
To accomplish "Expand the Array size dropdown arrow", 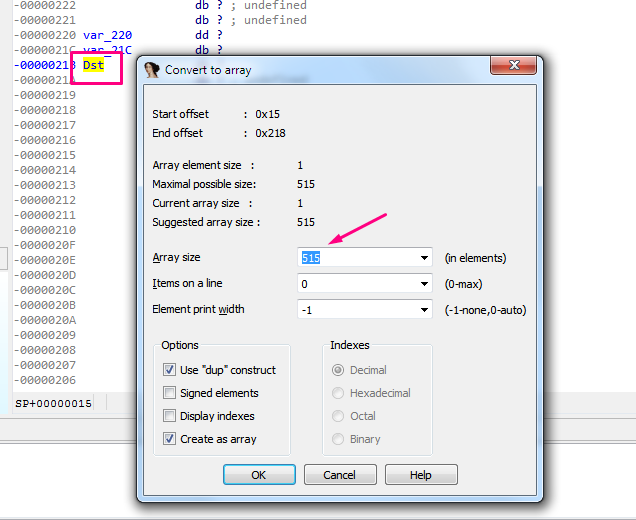I will click(423, 258).
